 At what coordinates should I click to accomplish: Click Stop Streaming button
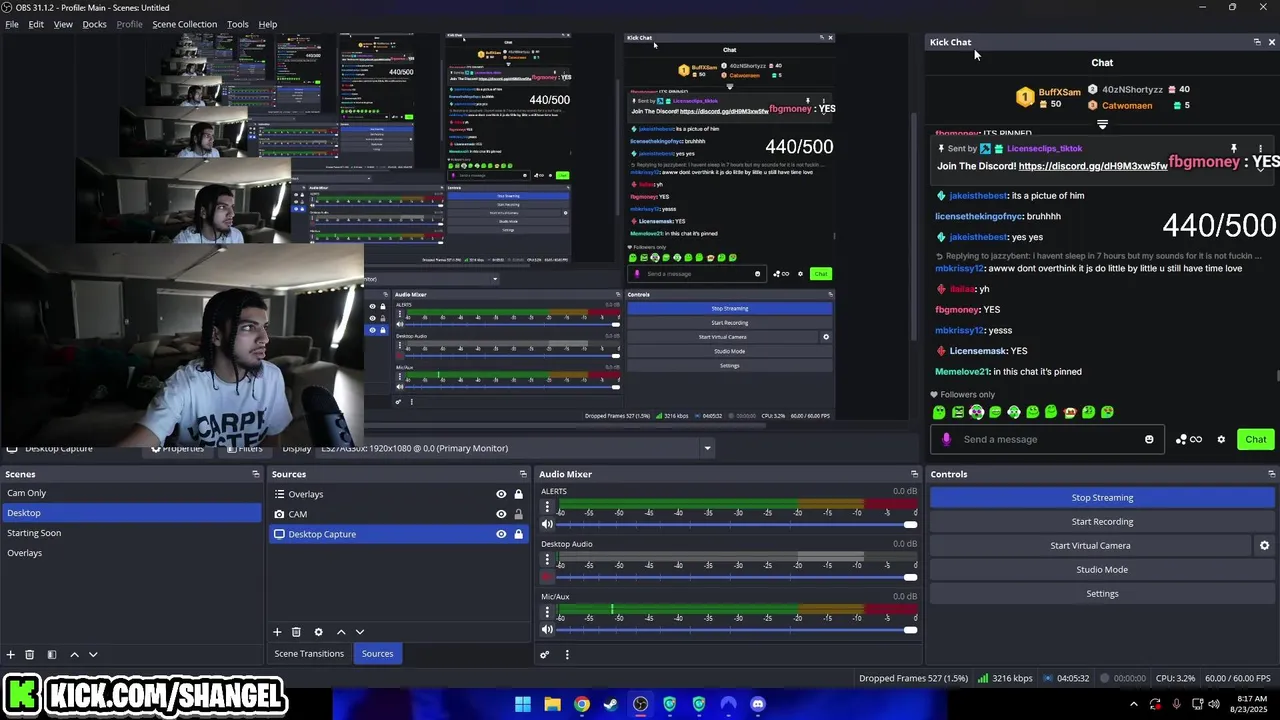1102,497
